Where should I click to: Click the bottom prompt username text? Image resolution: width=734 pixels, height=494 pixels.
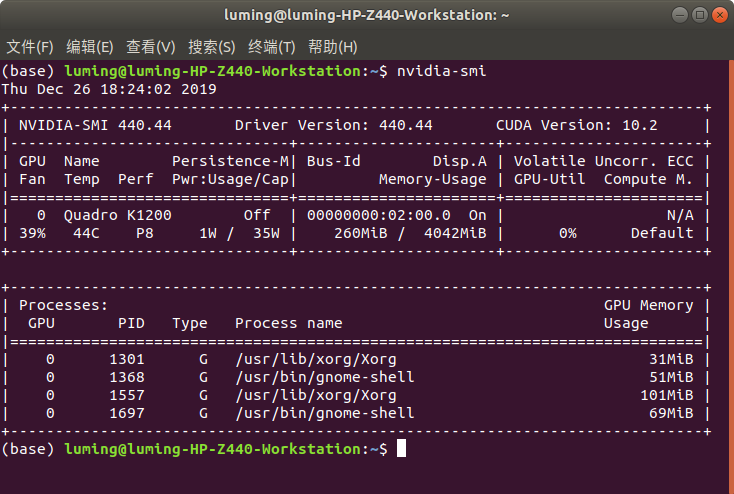pyautogui.click(x=212, y=449)
